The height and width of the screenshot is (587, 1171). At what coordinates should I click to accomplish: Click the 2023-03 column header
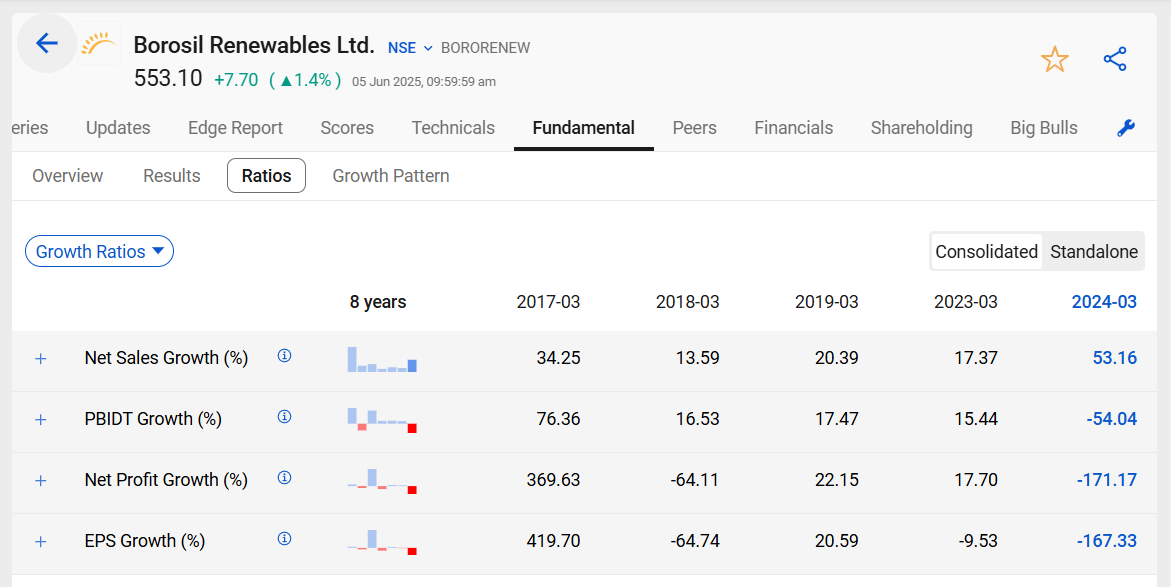(x=966, y=302)
